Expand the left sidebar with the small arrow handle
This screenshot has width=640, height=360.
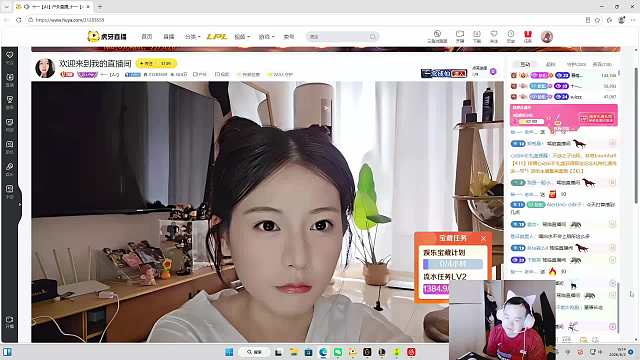pos(20,204)
